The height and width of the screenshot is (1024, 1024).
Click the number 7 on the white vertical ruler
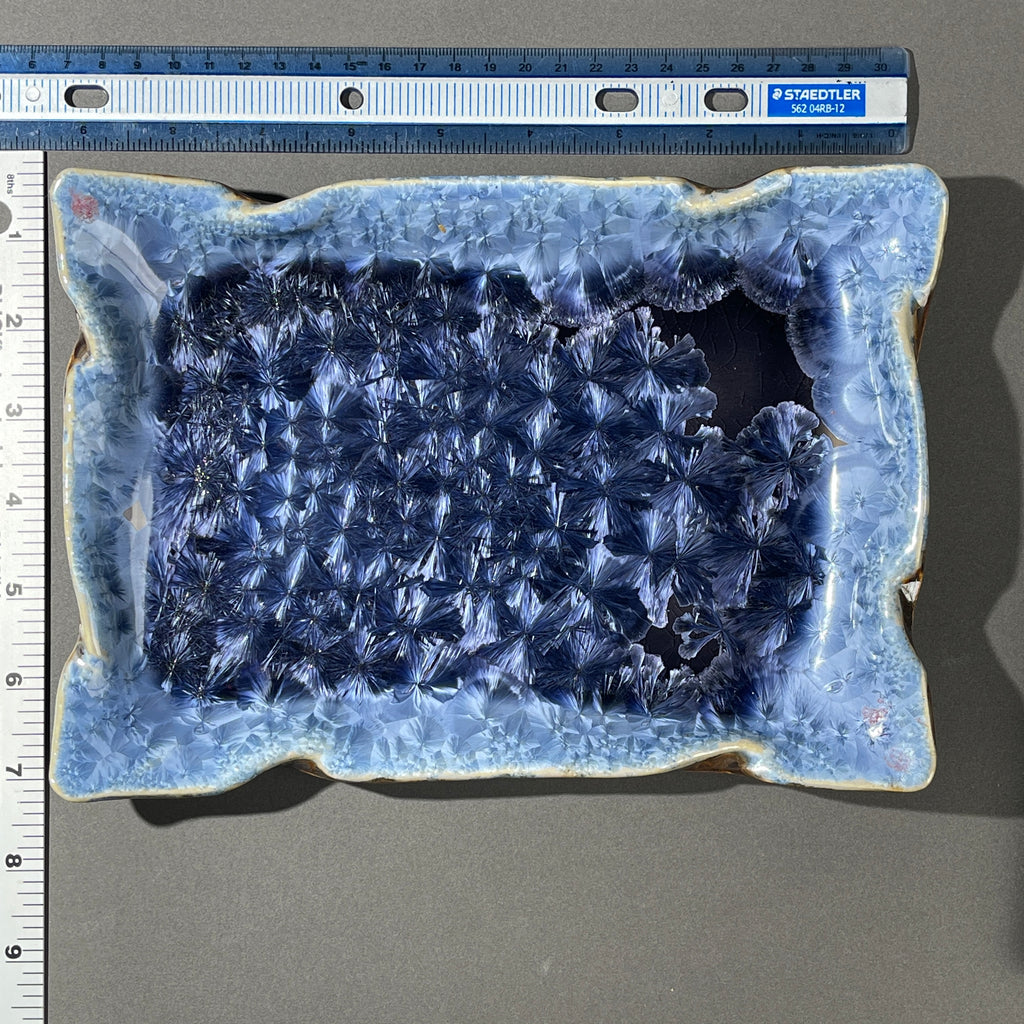pos(13,771)
